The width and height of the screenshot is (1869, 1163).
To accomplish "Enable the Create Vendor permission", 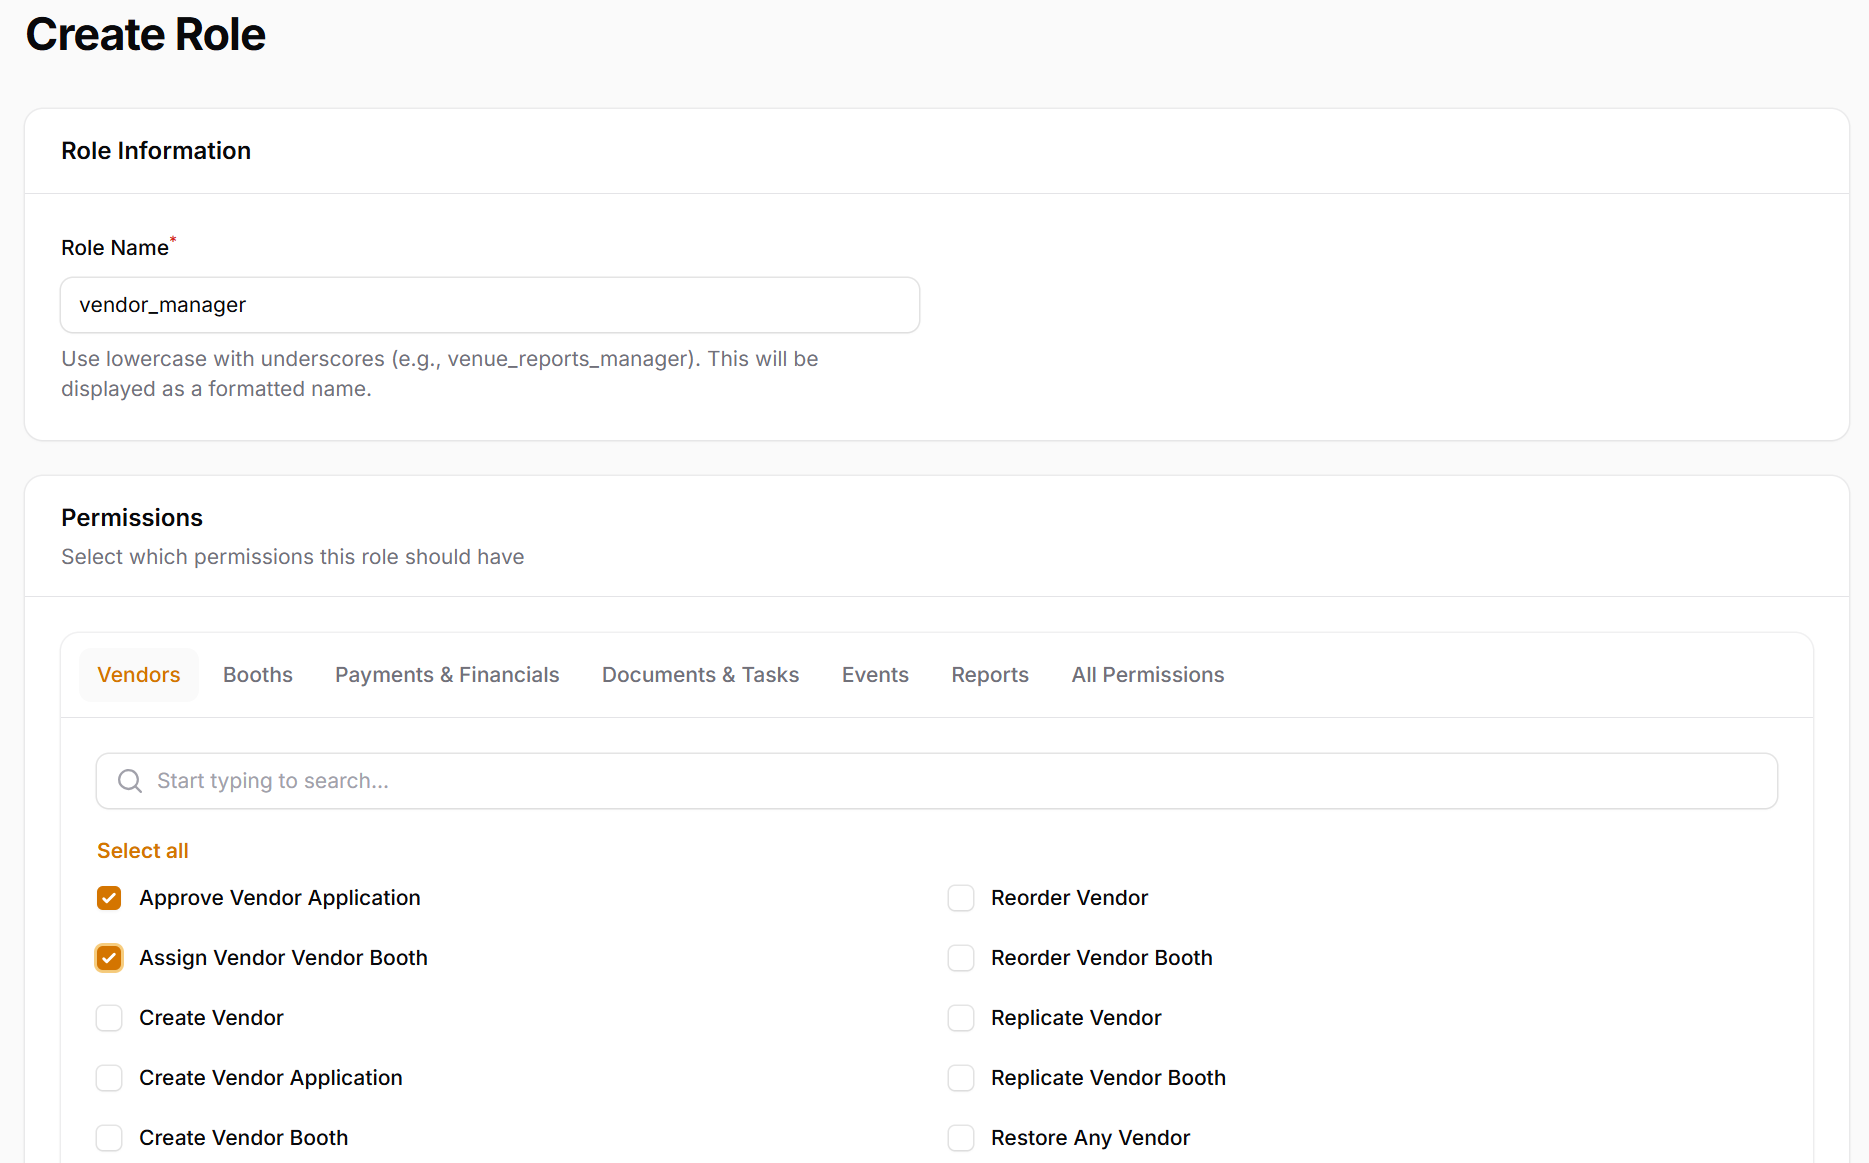I will point(109,1018).
